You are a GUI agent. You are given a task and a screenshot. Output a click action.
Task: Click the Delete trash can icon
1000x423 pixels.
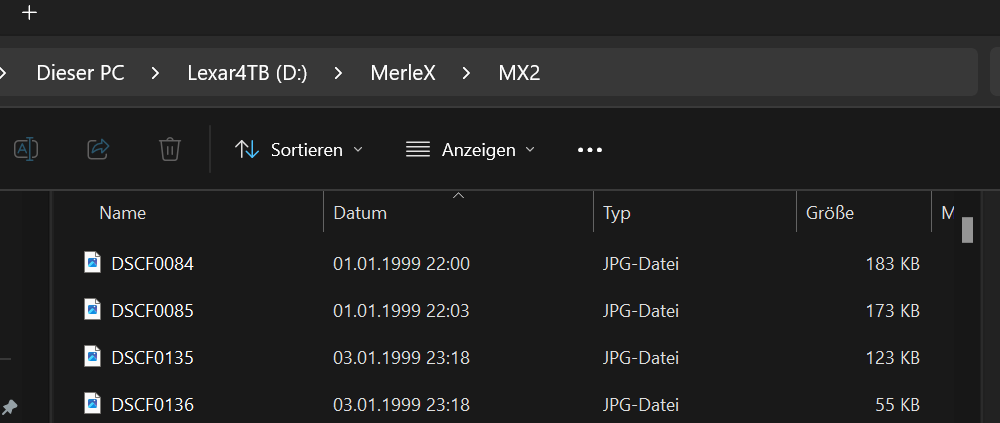(169, 150)
